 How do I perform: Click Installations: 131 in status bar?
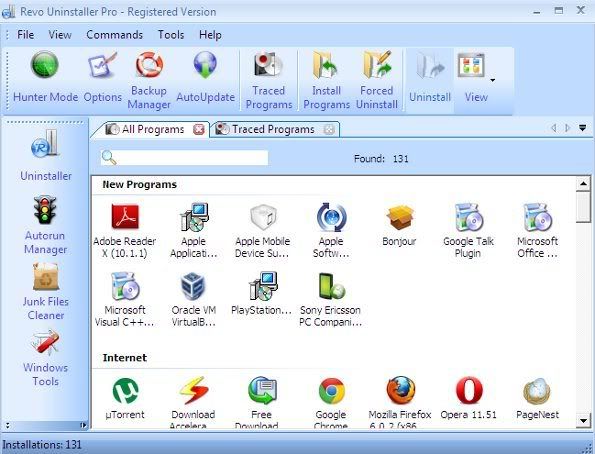pyautogui.click(x=42, y=445)
